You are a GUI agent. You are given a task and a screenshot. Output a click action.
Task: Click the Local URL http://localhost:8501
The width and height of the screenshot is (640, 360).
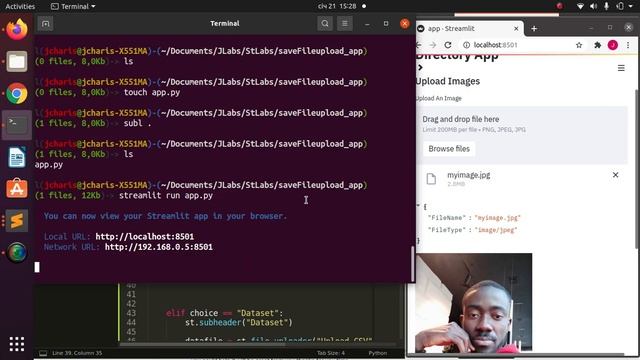tap(144, 237)
